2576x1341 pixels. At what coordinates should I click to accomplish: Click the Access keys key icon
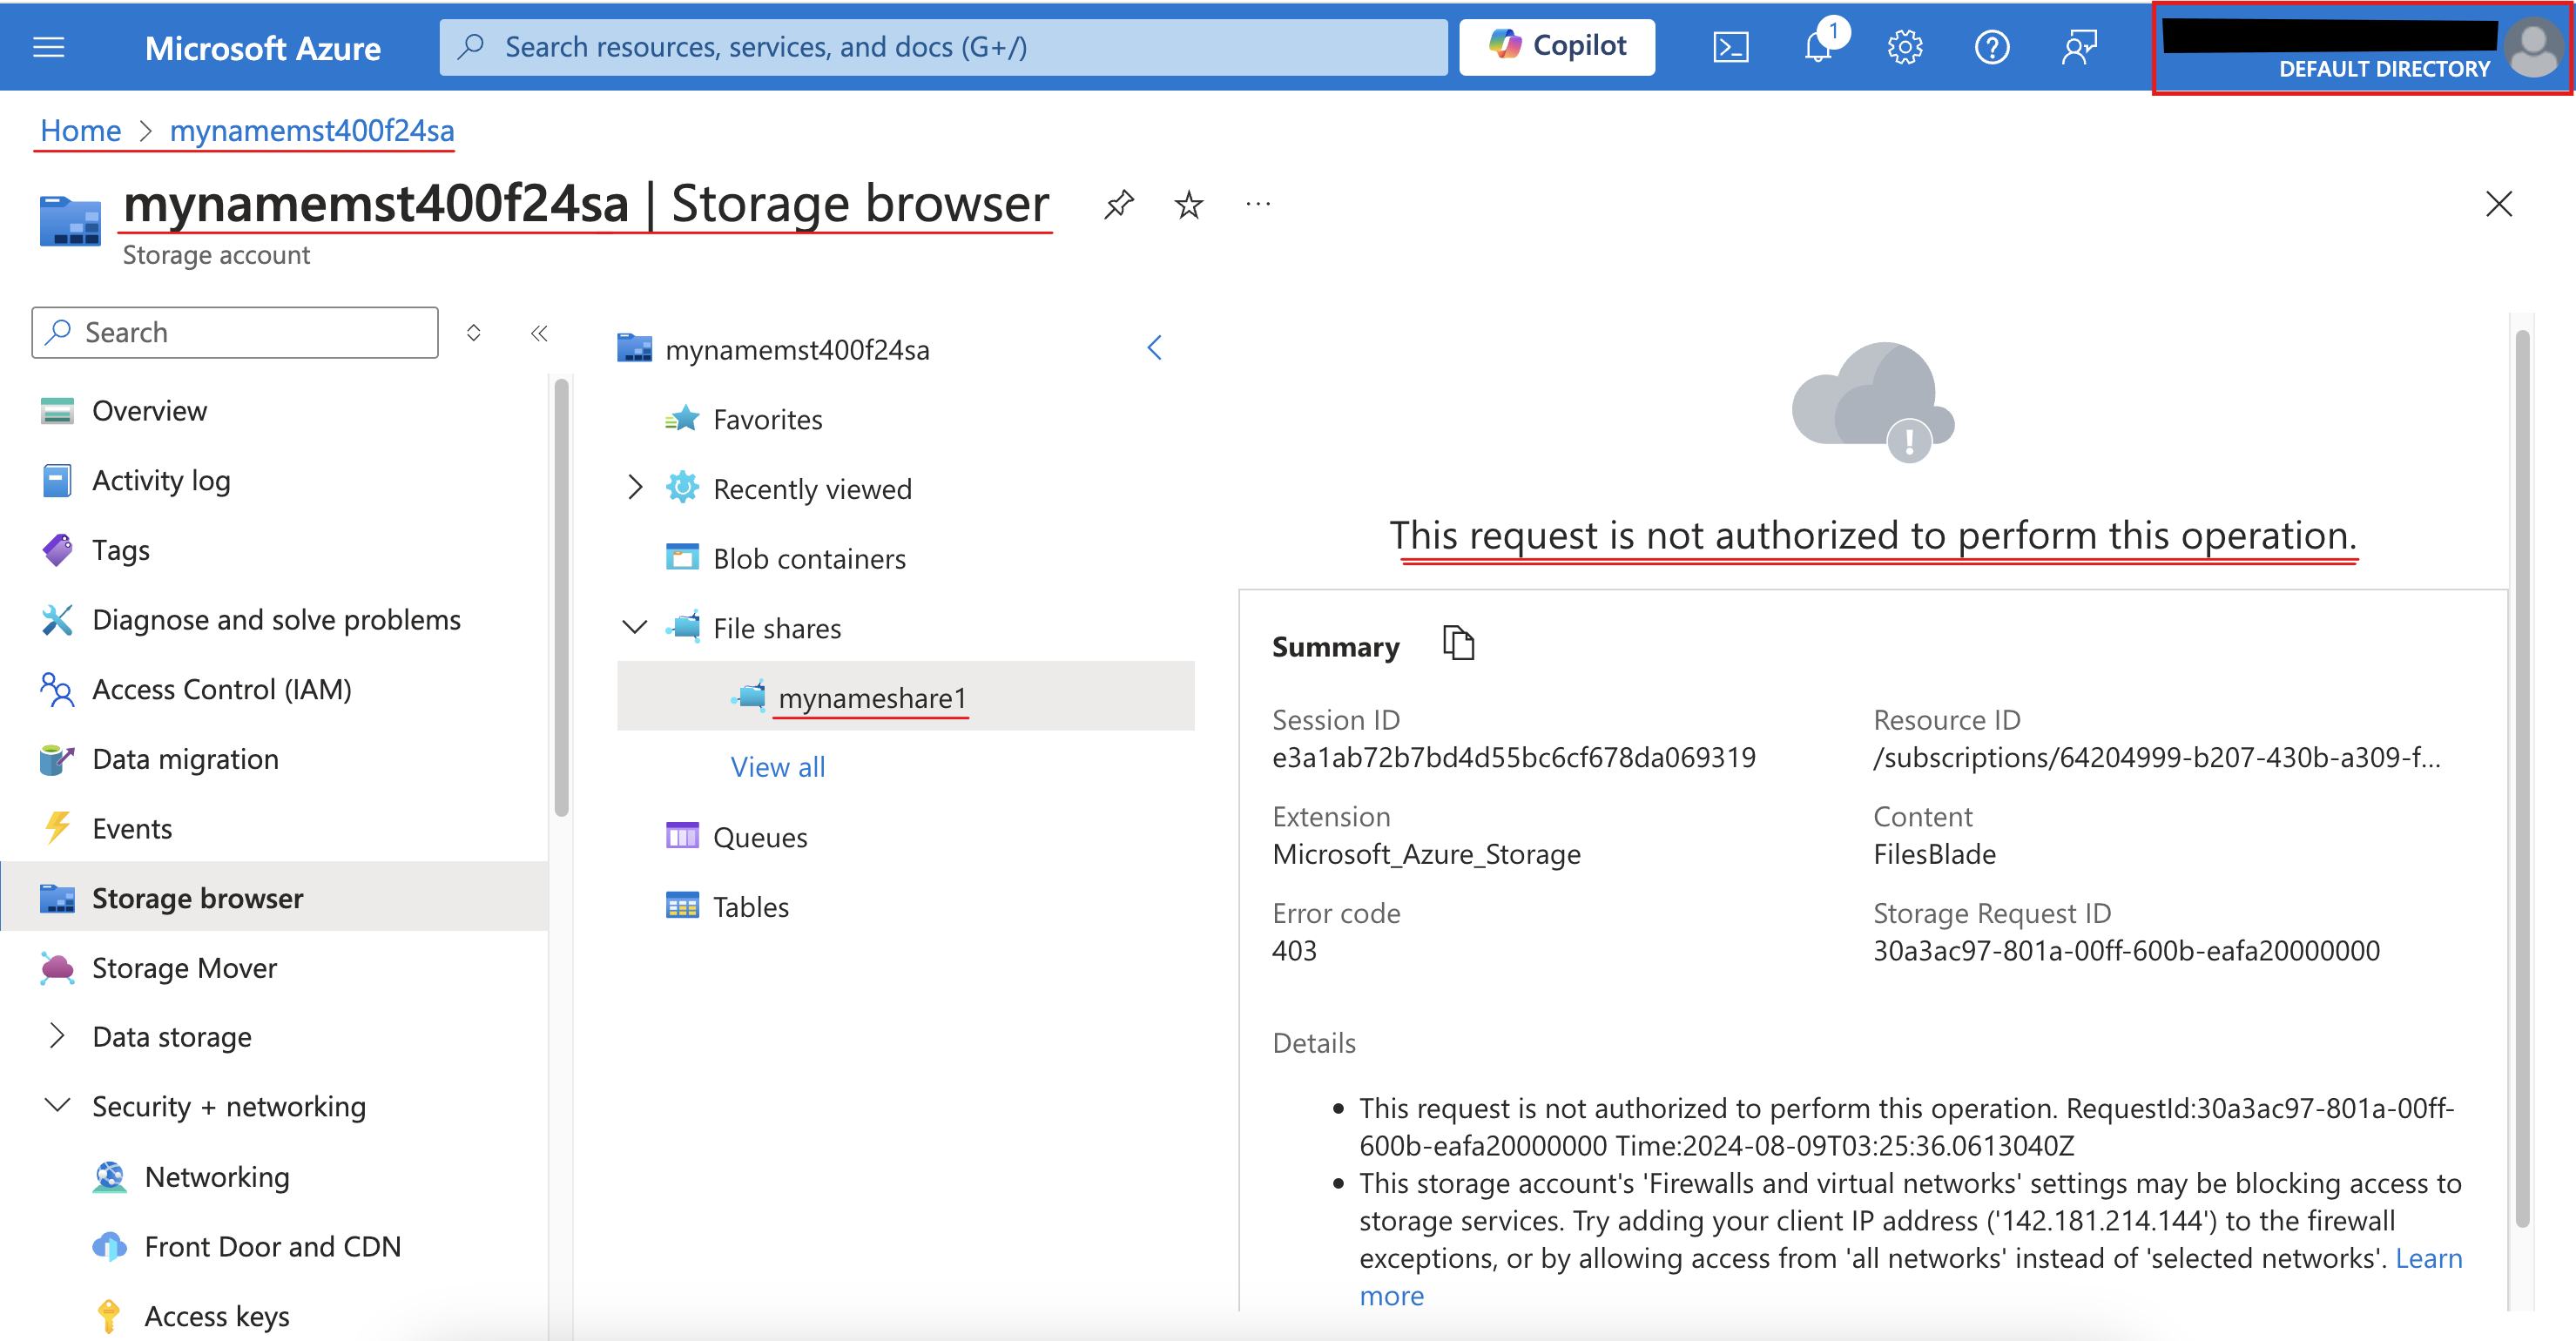click(x=109, y=1316)
